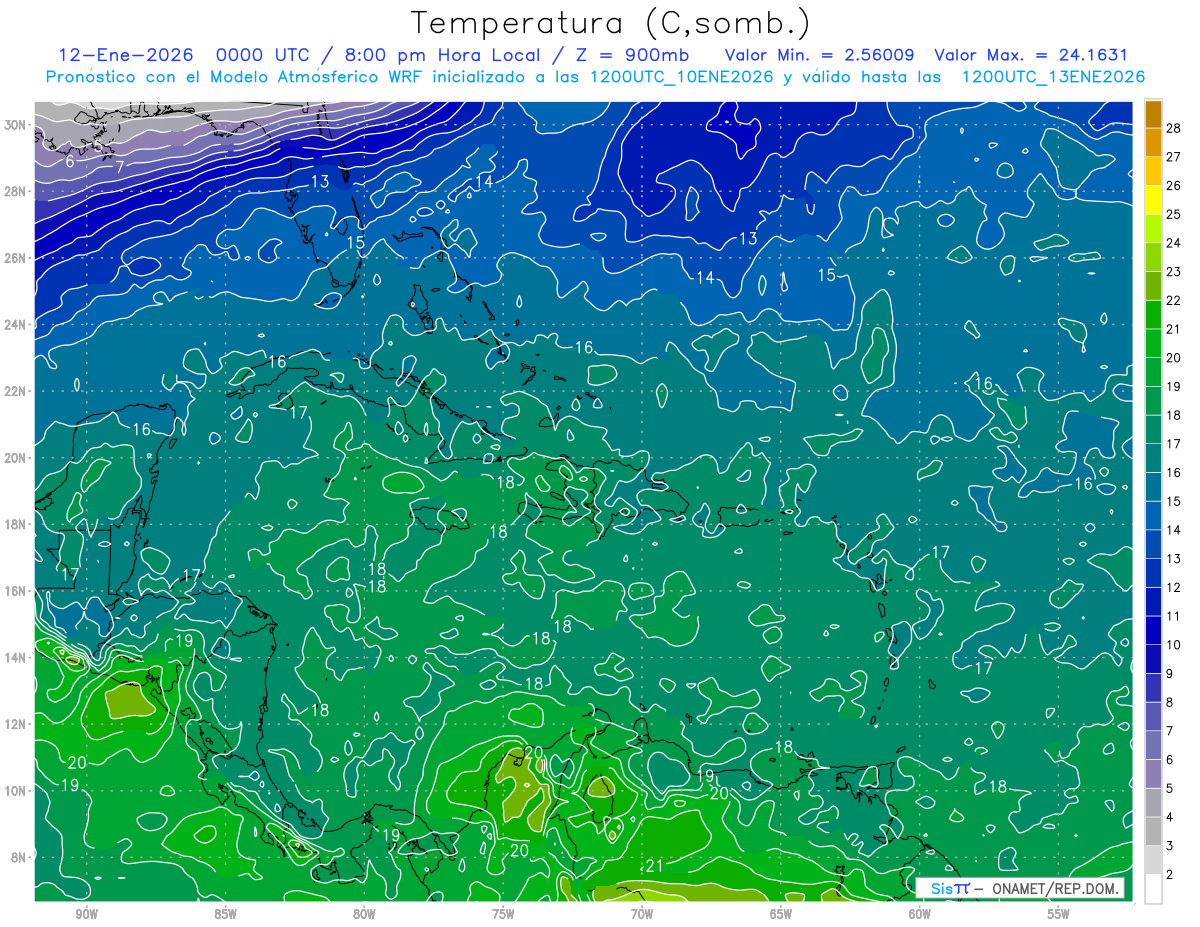Select the 'Z = 900mb' pressure level text
Screen dimensions: 1200x927
[631, 55]
